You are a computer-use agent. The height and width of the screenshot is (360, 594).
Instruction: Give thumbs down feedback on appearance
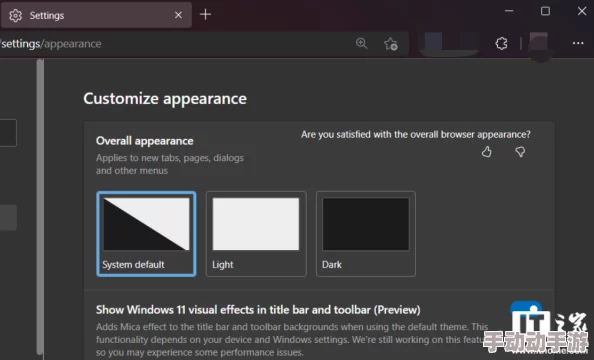point(520,152)
